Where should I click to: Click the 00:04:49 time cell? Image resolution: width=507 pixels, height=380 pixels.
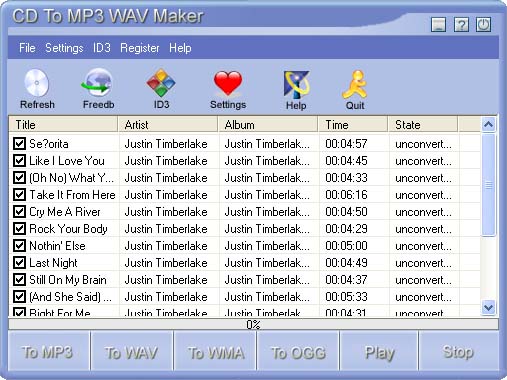coord(346,263)
